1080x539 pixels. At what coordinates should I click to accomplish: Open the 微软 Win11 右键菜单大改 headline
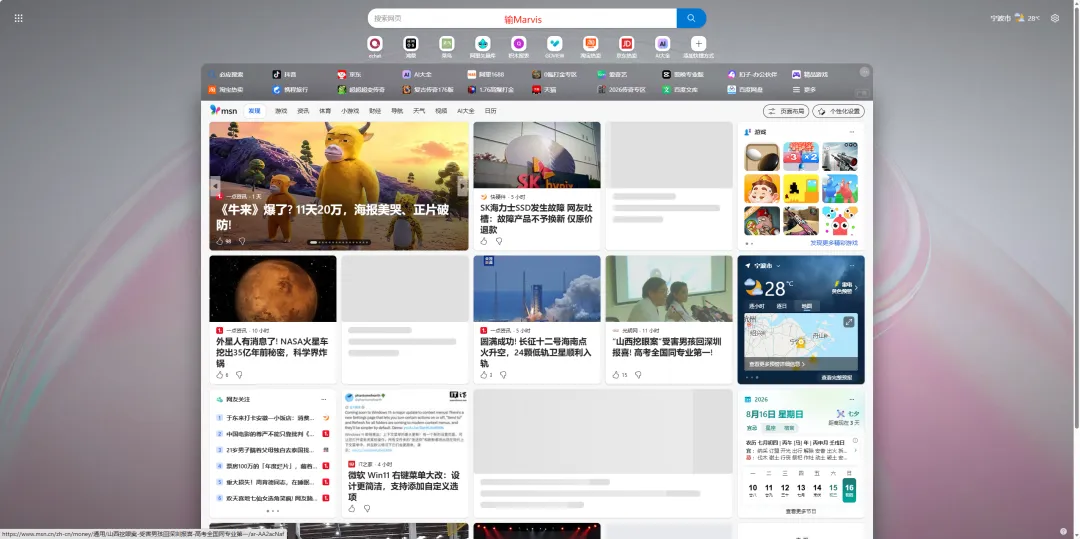(x=404, y=486)
